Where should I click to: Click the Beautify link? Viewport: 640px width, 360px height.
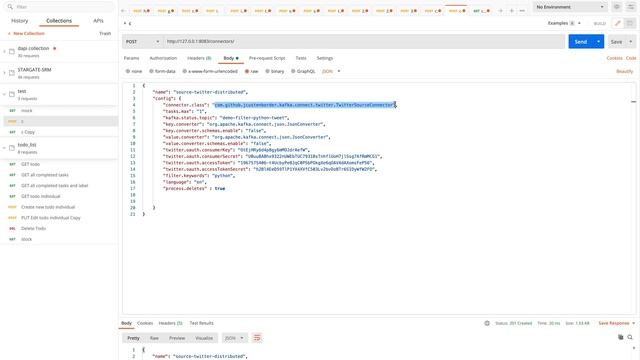[x=624, y=71]
